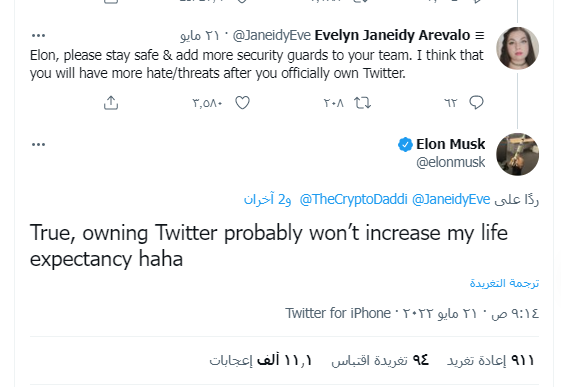Image resolution: width=561 pixels, height=387 pixels.
Task: Open the Twitter for iPhone source link
Action: coord(338,313)
